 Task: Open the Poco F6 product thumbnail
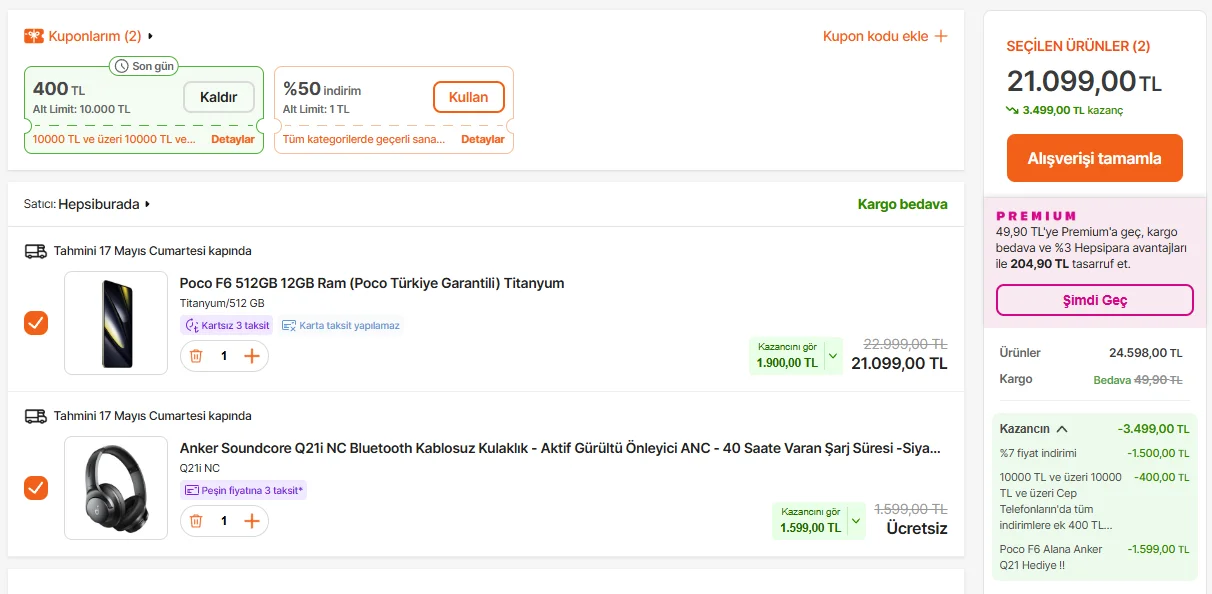coord(116,323)
